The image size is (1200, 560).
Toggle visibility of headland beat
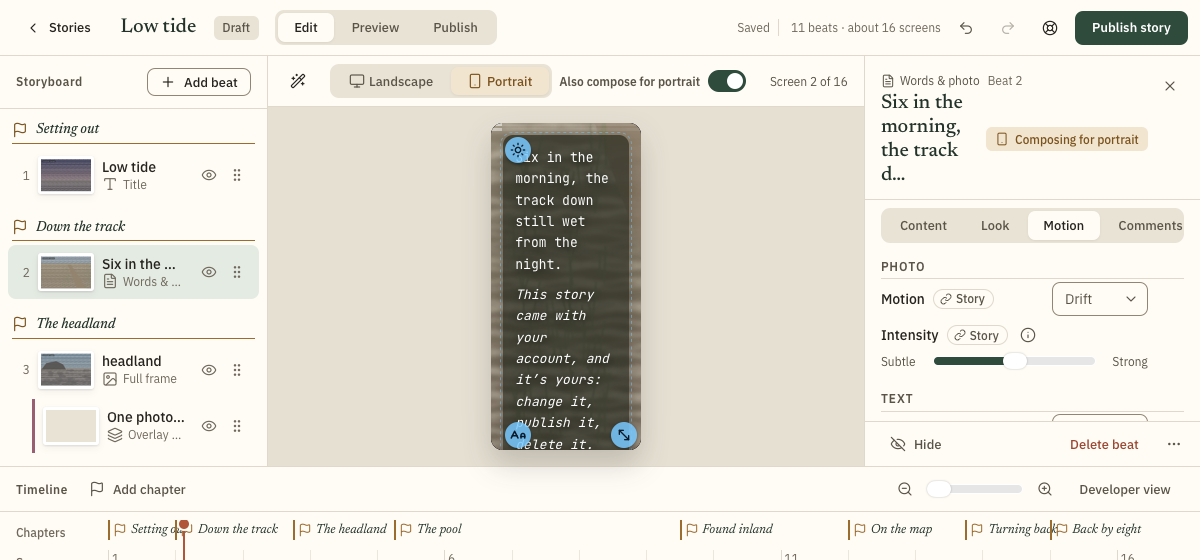(x=209, y=370)
